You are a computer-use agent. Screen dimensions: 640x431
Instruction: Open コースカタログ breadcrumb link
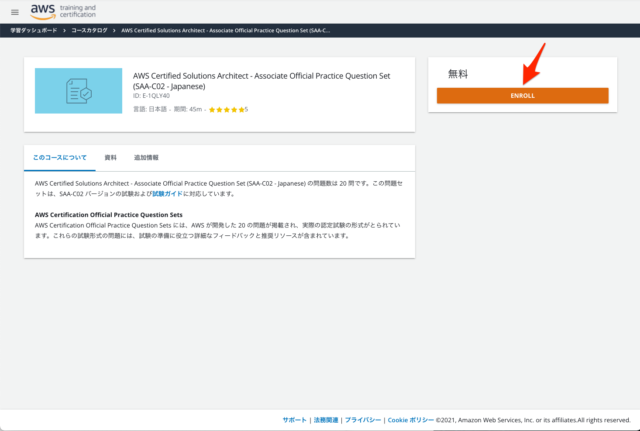(x=89, y=31)
